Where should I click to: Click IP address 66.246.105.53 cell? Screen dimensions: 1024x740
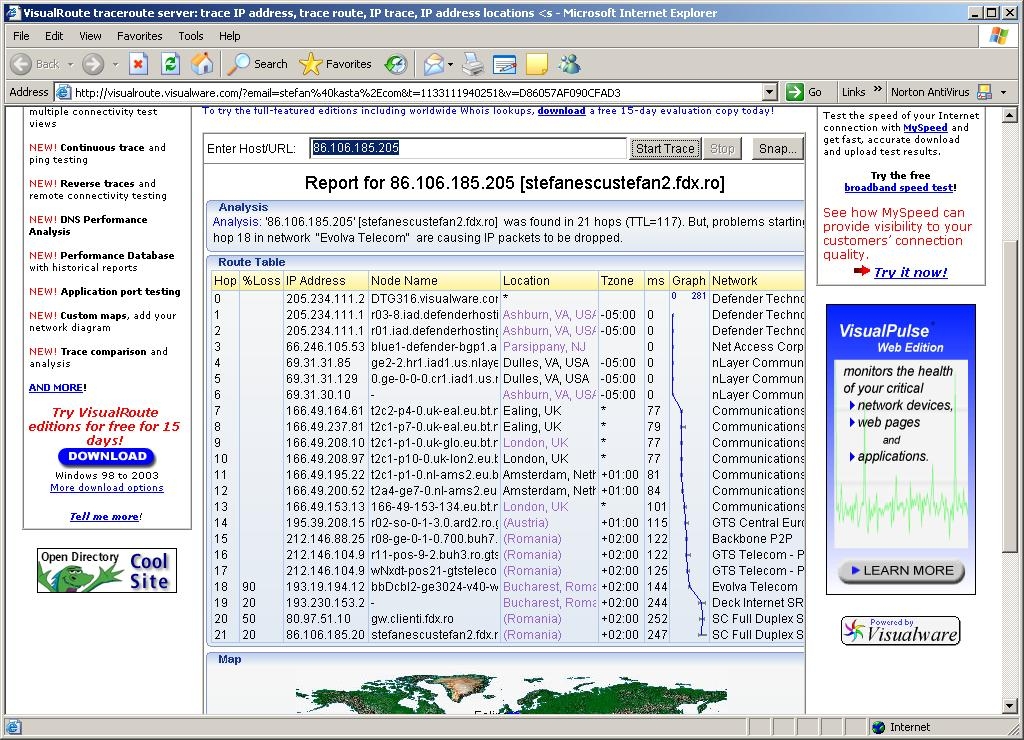click(325, 347)
